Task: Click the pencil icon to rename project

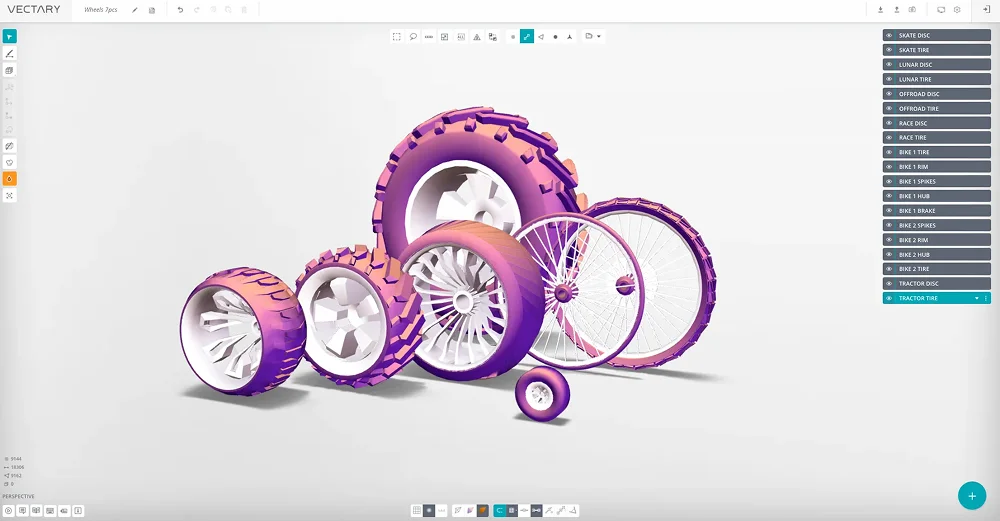Action: point(135,10)
